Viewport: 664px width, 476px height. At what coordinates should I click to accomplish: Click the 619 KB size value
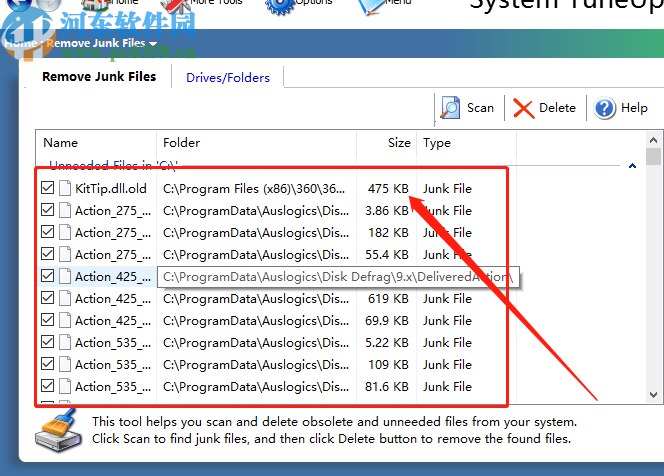pyautogui.click(x=388, y=299)
